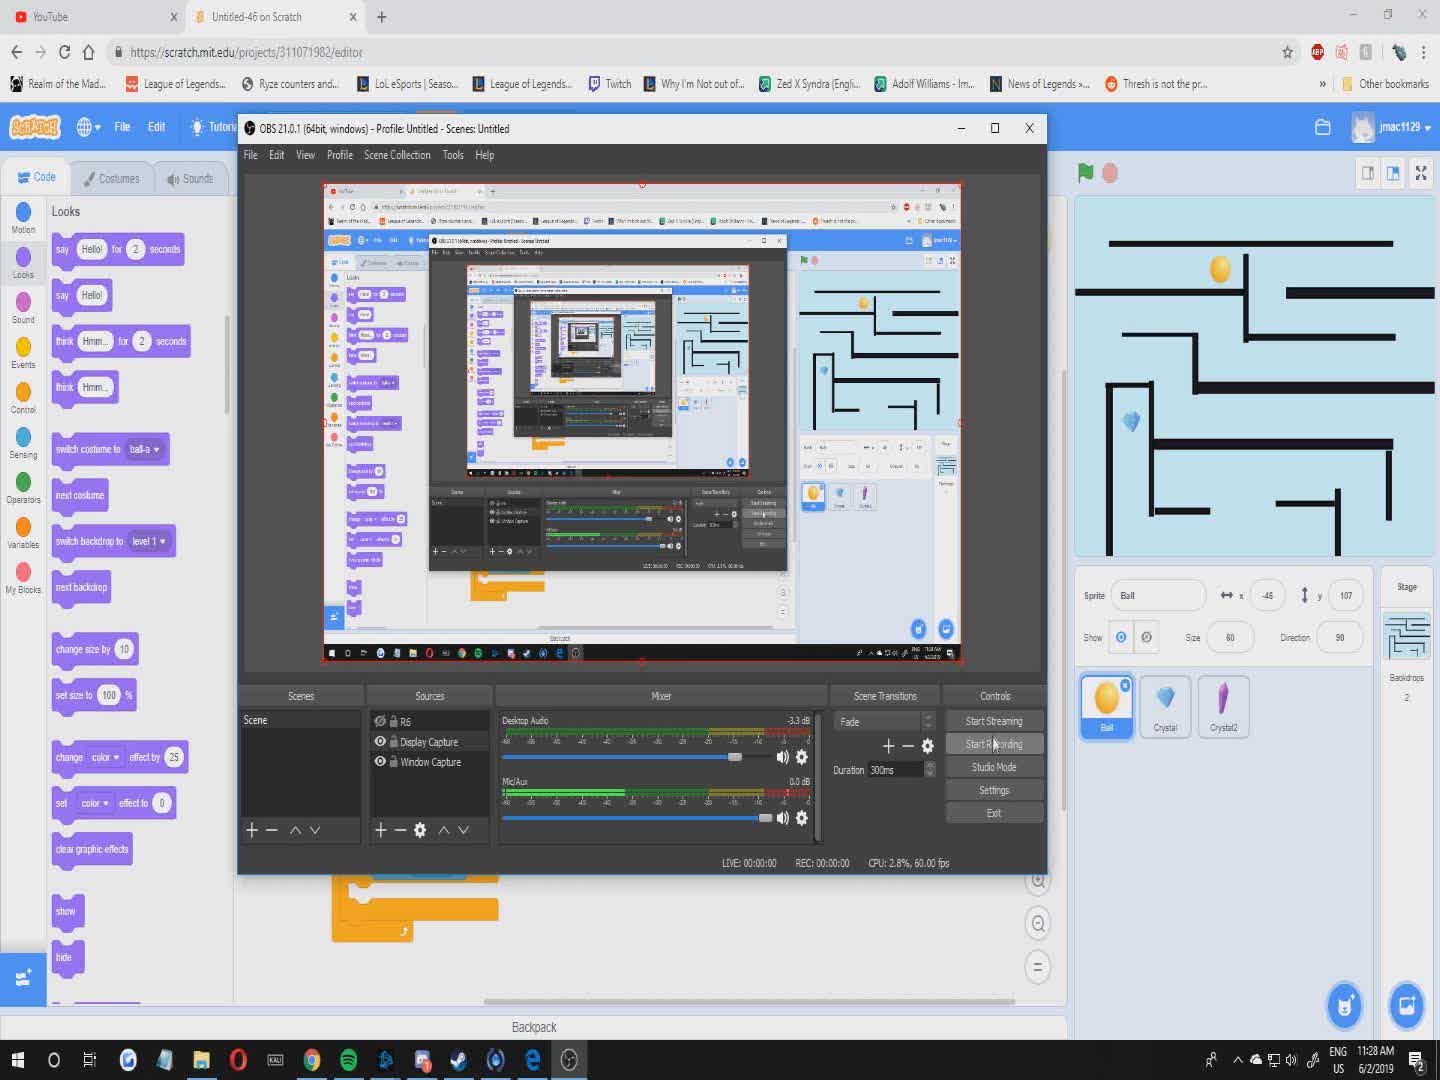The height and width of the screenshot is (1080, 1440).
Task: Open the Fade scene transition dropdown
Action: tap(886, 721)
